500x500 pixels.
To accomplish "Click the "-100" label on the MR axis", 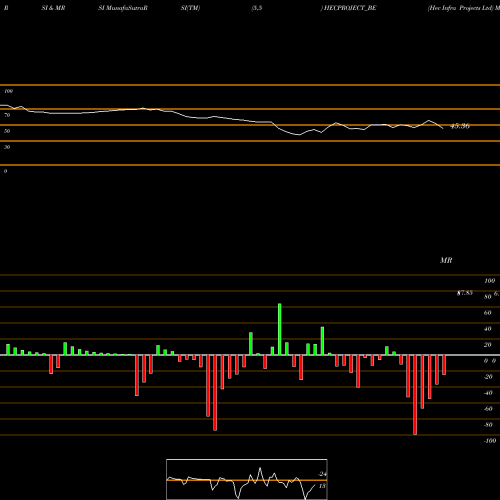I will [490, 441].
